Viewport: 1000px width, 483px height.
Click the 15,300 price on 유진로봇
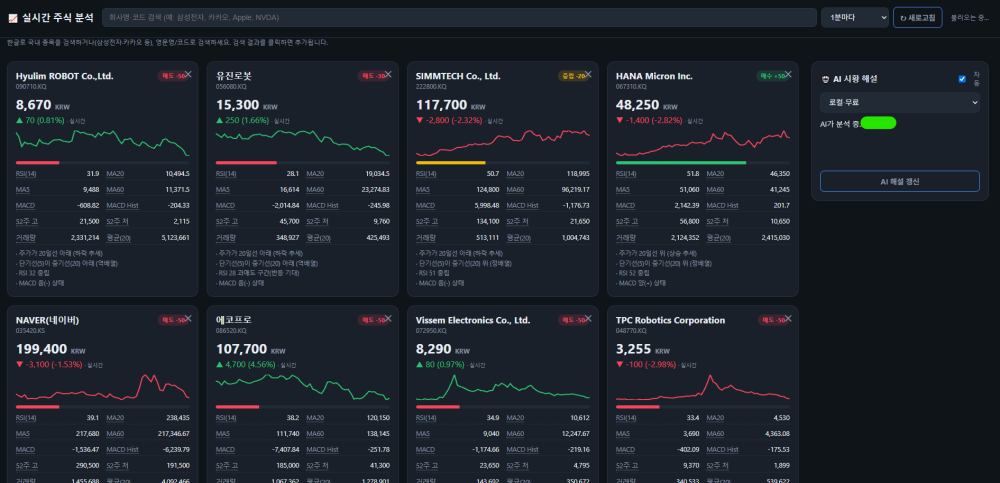pyautogui.click(x=237, y=105)
